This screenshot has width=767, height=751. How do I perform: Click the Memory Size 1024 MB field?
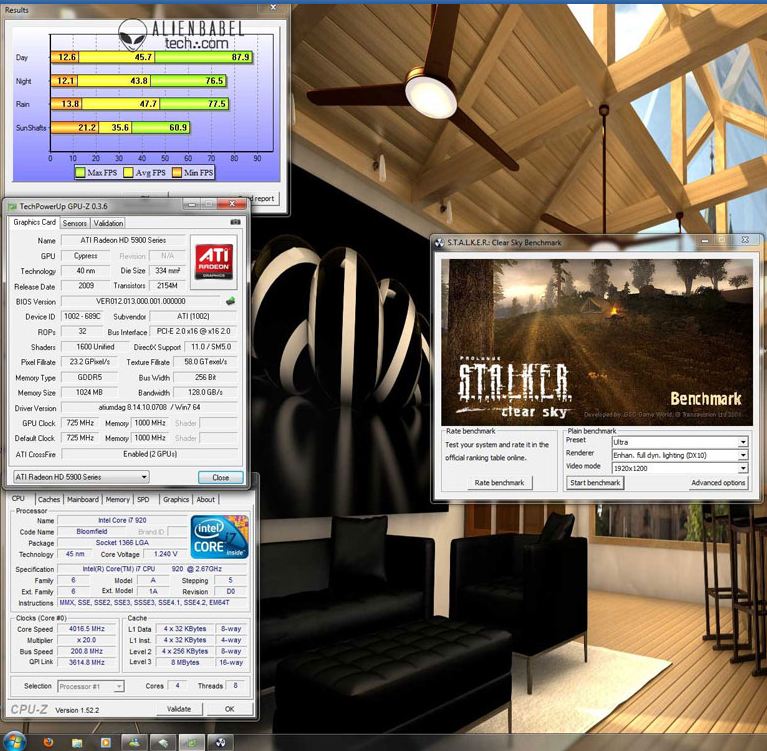89,392
